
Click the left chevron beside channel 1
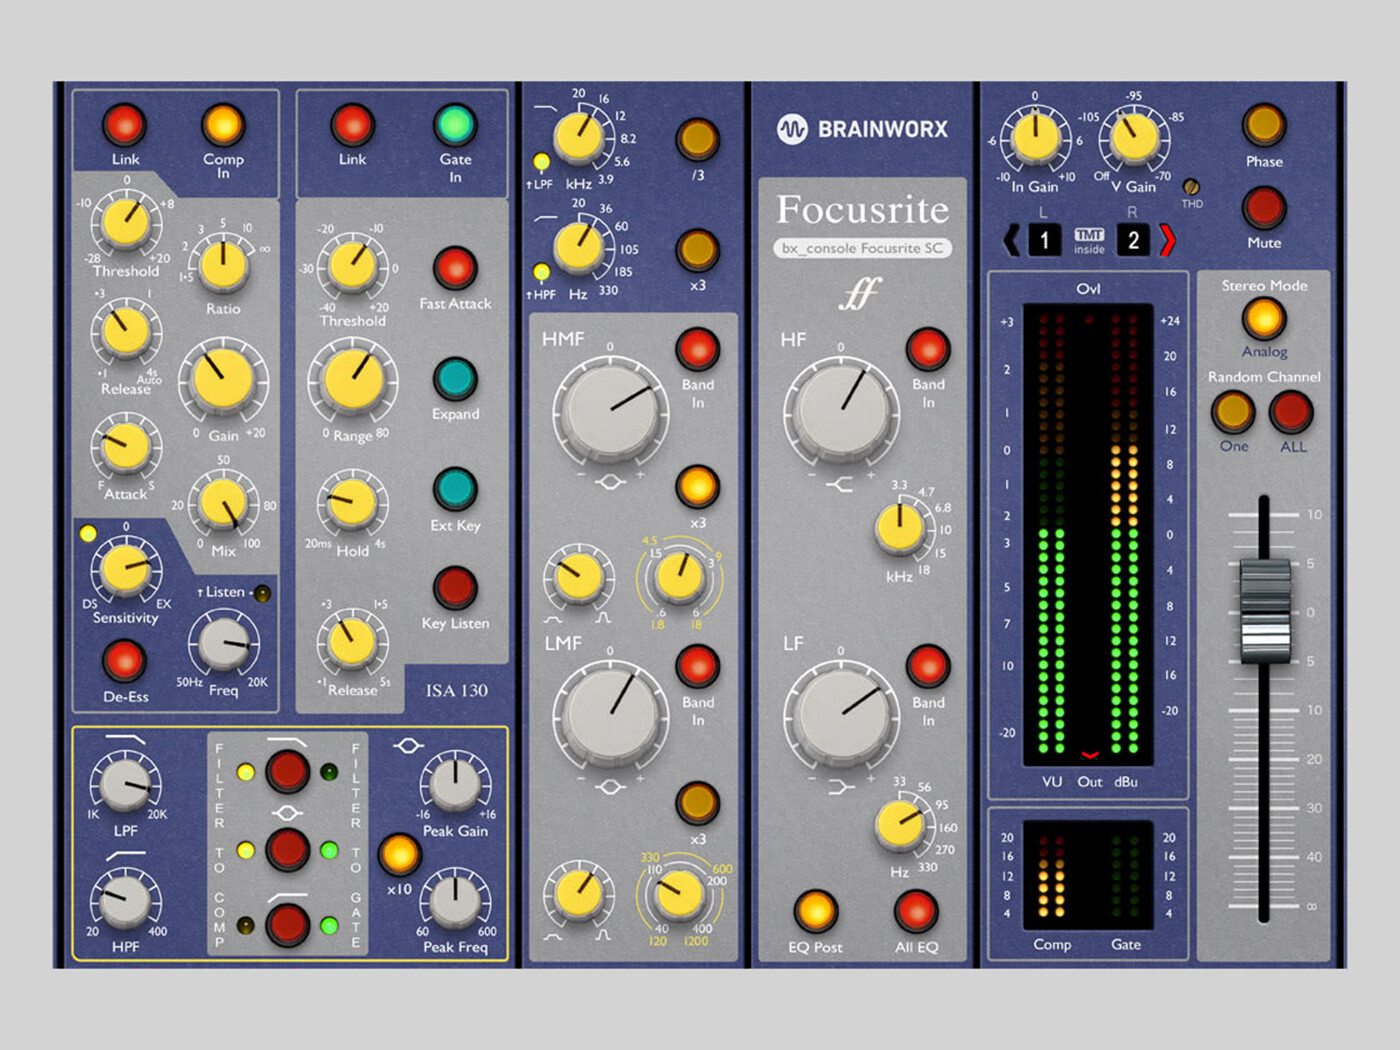point(1012,240)
